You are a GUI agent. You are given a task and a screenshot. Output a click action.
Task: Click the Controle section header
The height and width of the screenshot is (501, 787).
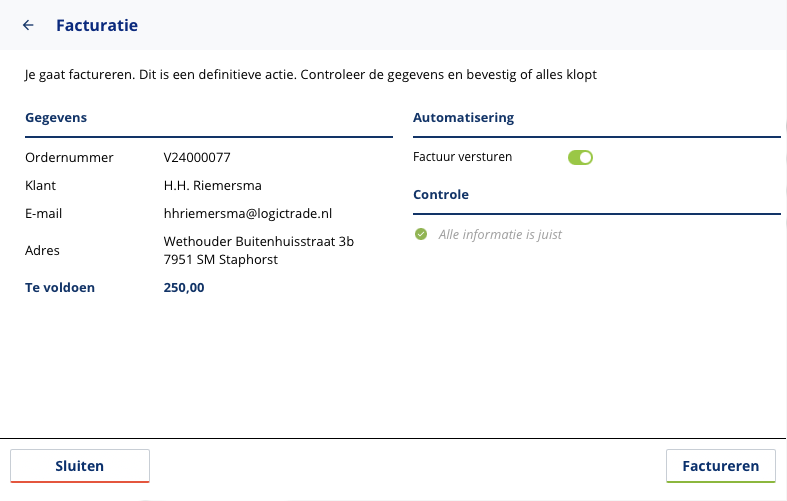click(x=441, y=194)
